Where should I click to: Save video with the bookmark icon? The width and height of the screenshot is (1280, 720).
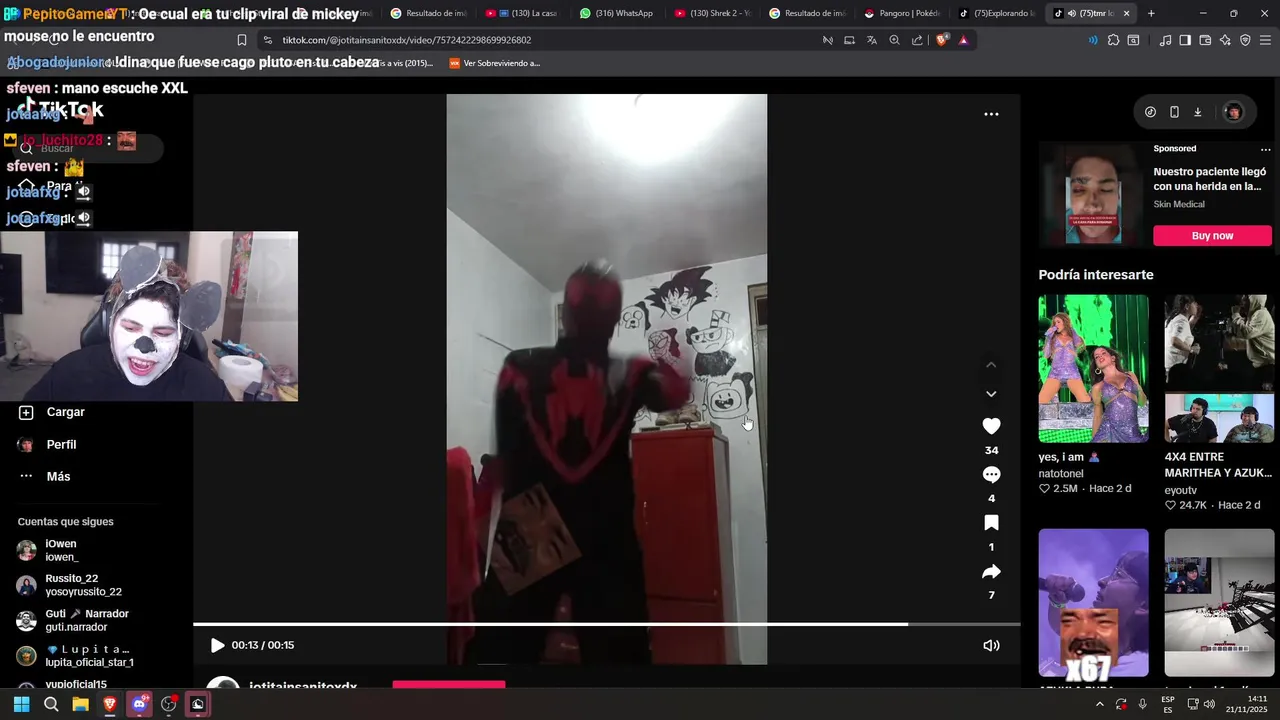pos(991,523)
